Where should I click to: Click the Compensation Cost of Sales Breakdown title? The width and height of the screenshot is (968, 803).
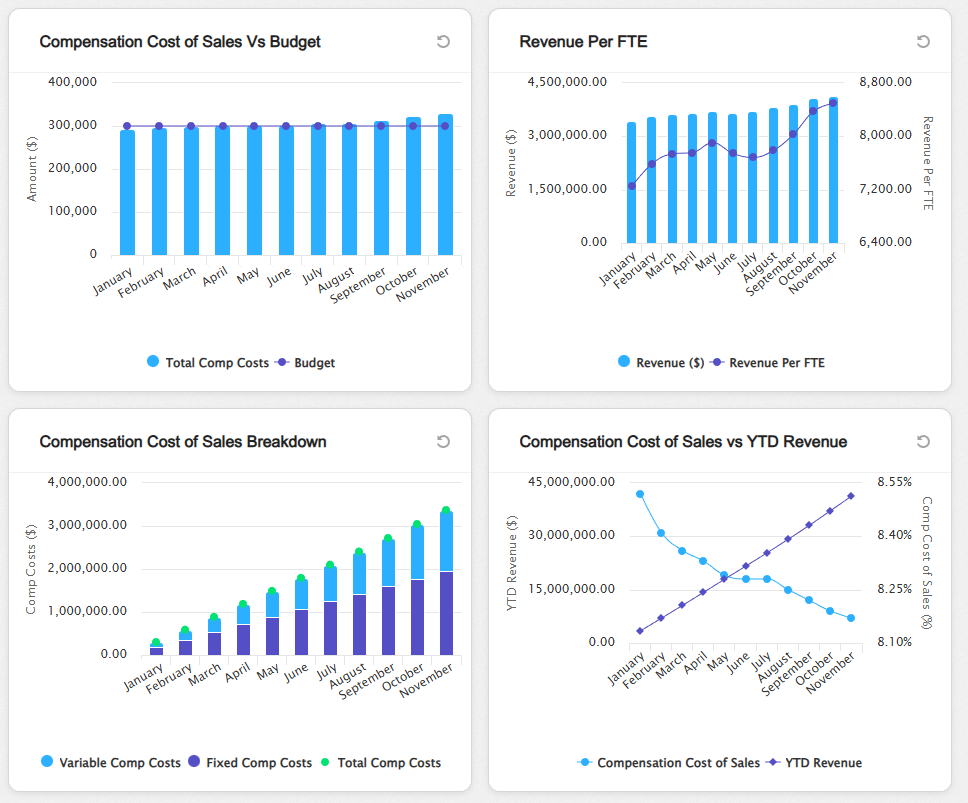[183, 441]
